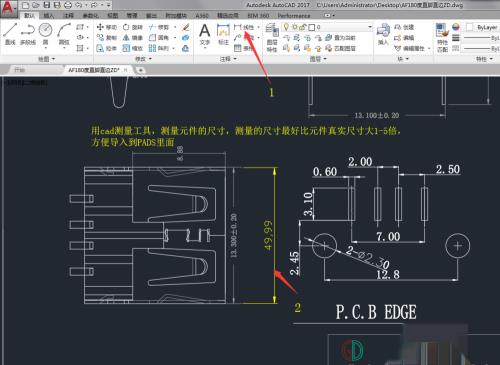The width and height of the screenshot is (500, 365).
Task: Open the quick access customize dropdown
Action: click(109, 5)
